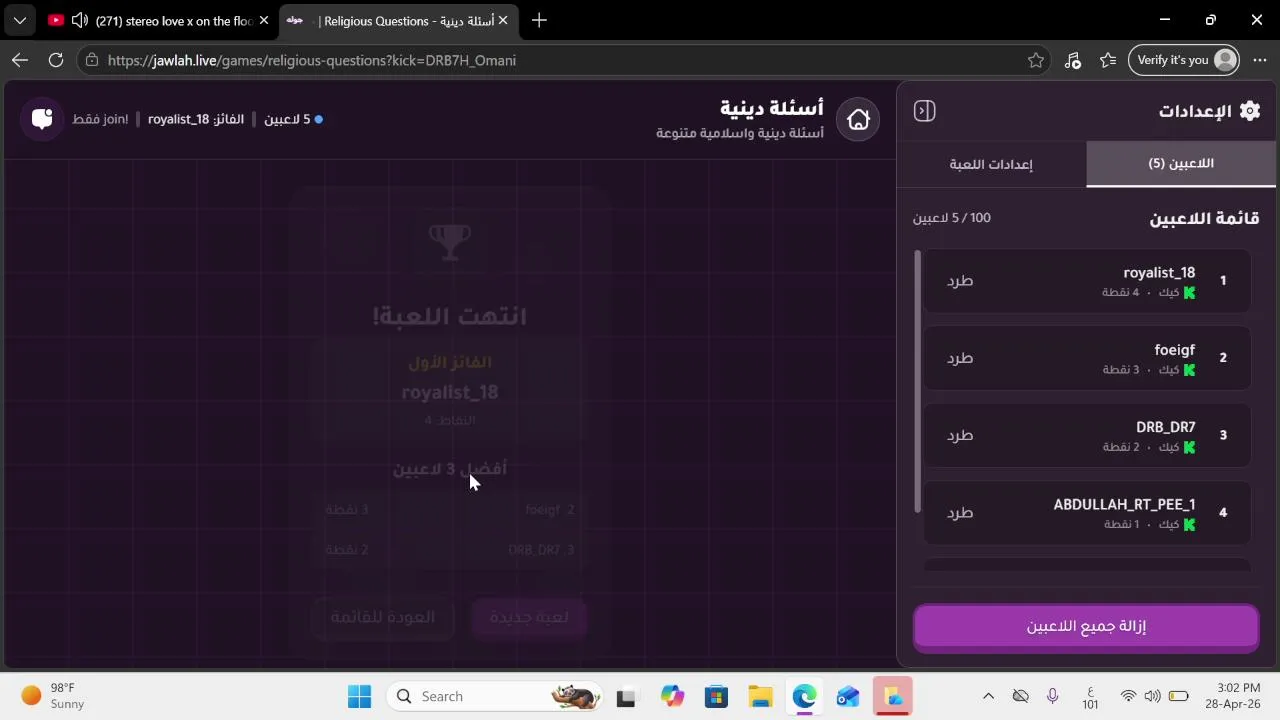Screen dimensions: 1280x720
Task: Click العودة للقائمة button
Action: point(383,617)
